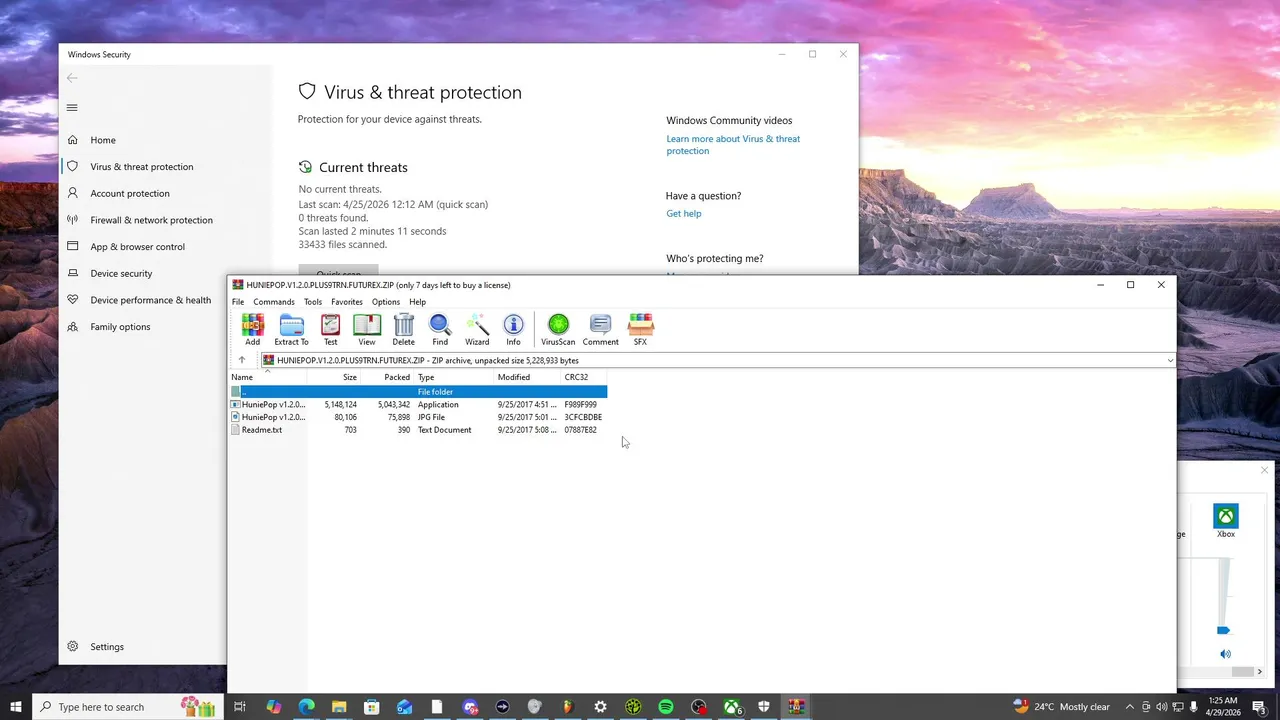The width and height of the screenshot is (1280, 720).
Task: Click the hamburger menu icon in Windows Security
Action: click(x=72, y=108)
